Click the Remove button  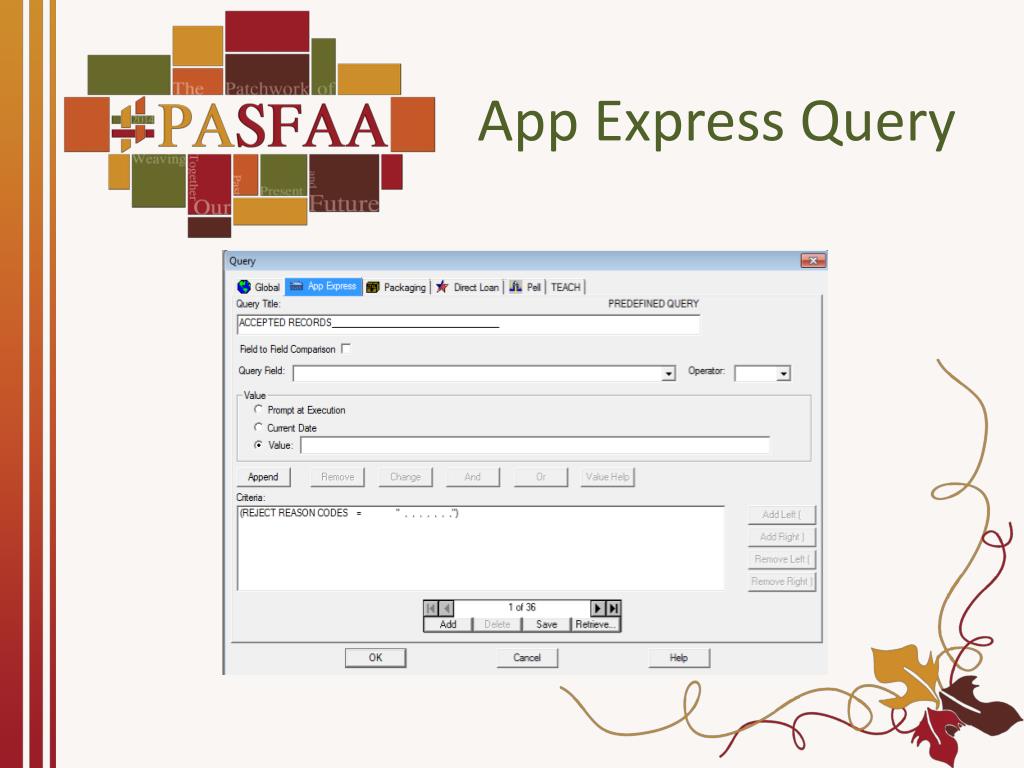pyautogui.click(x=338, y=477)
